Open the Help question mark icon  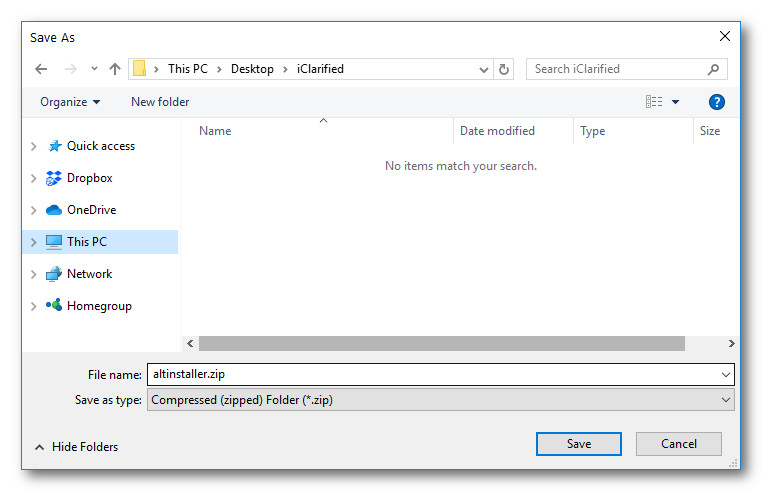click(716, 102)
